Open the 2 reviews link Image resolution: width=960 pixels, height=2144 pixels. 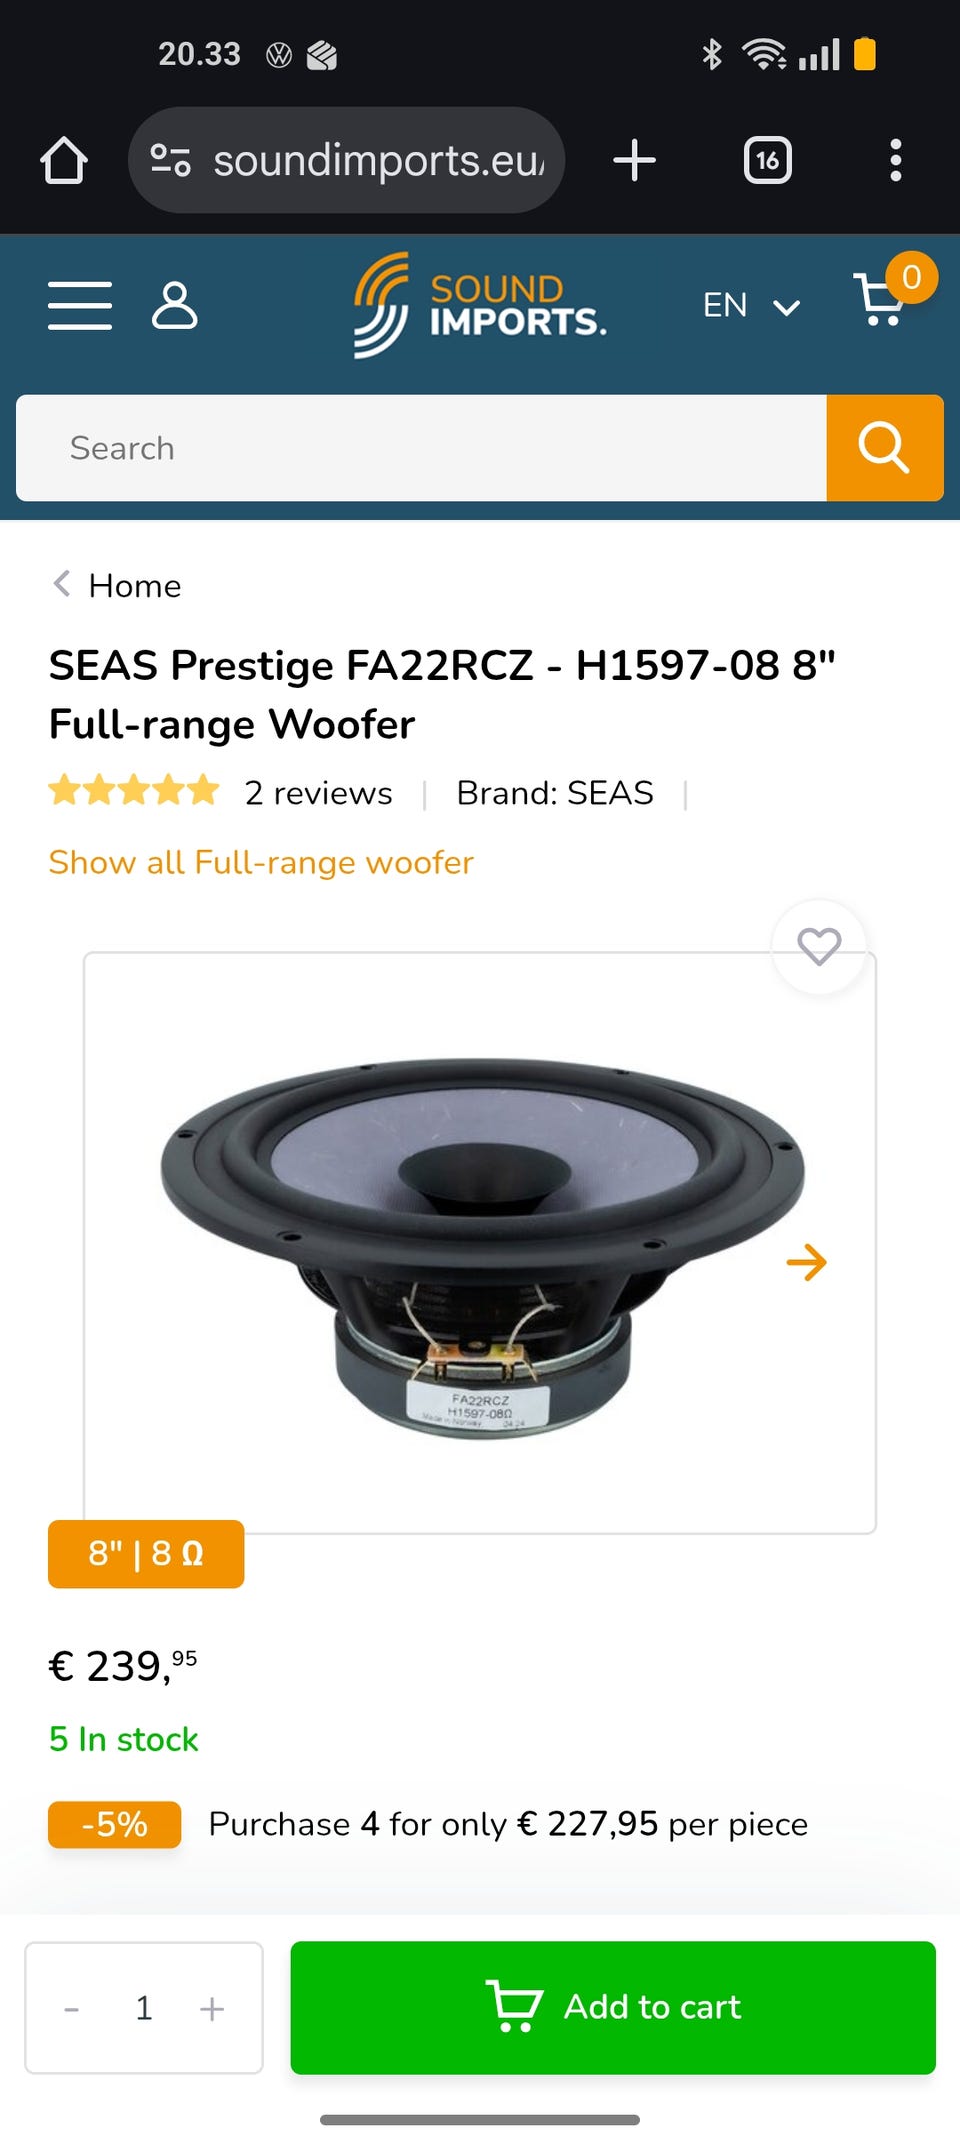point(318,793)
